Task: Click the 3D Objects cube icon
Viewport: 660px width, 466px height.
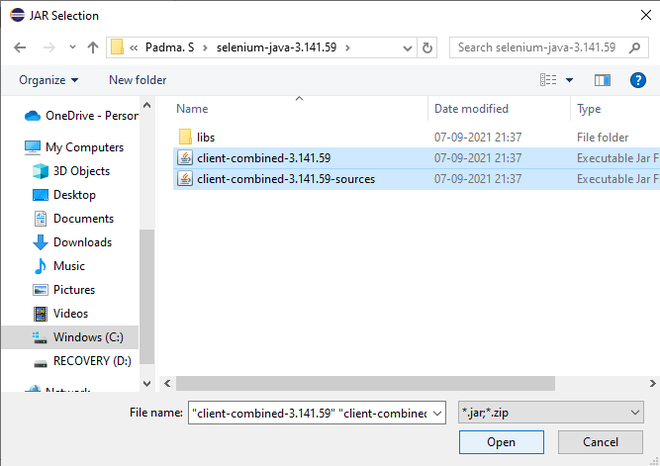Action: tap(40, 171)
